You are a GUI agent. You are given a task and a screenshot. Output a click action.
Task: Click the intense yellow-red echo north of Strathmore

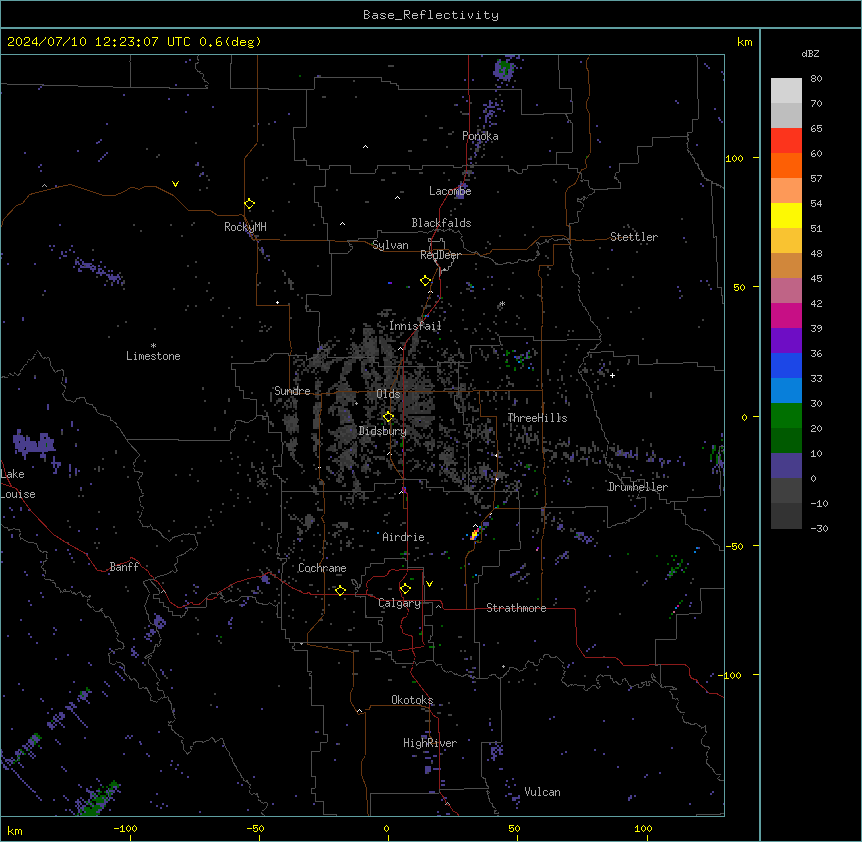tap(474, 534)
